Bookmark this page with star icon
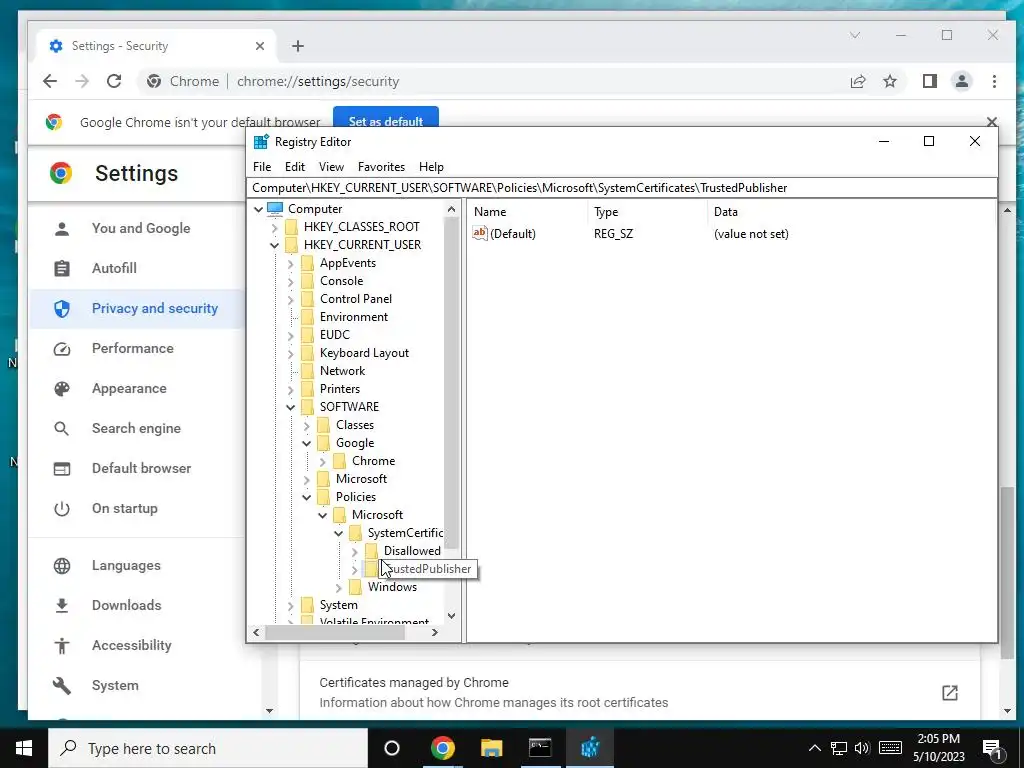 click(889, 81)
